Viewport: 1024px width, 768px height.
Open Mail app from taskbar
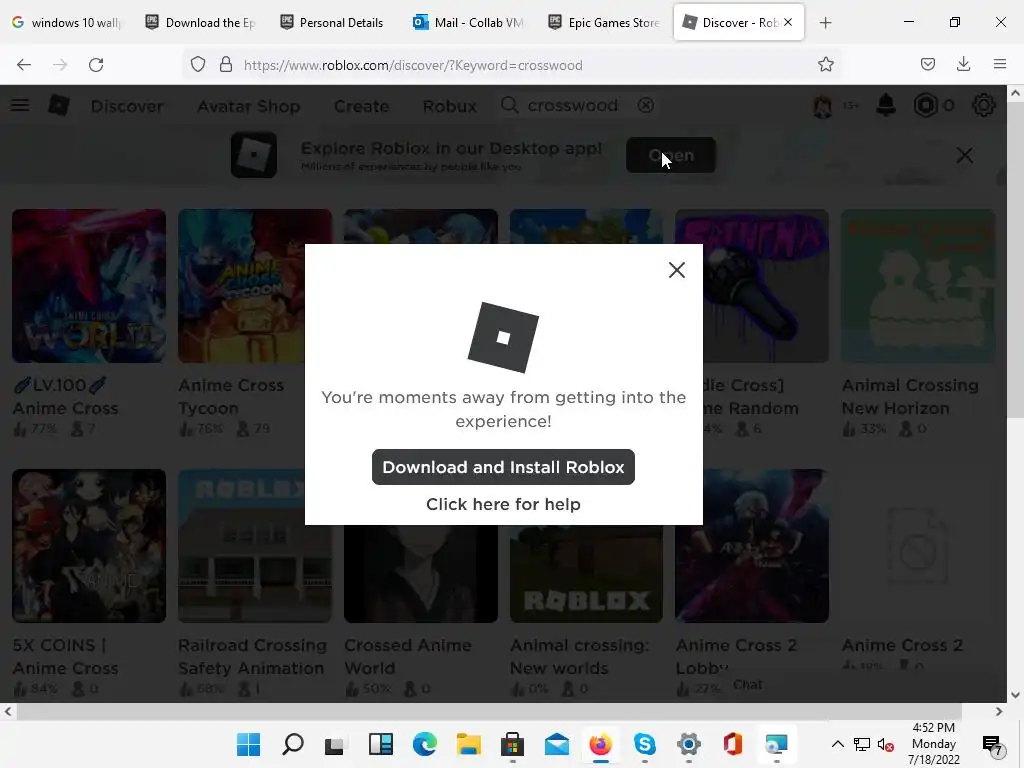[556, 744]
